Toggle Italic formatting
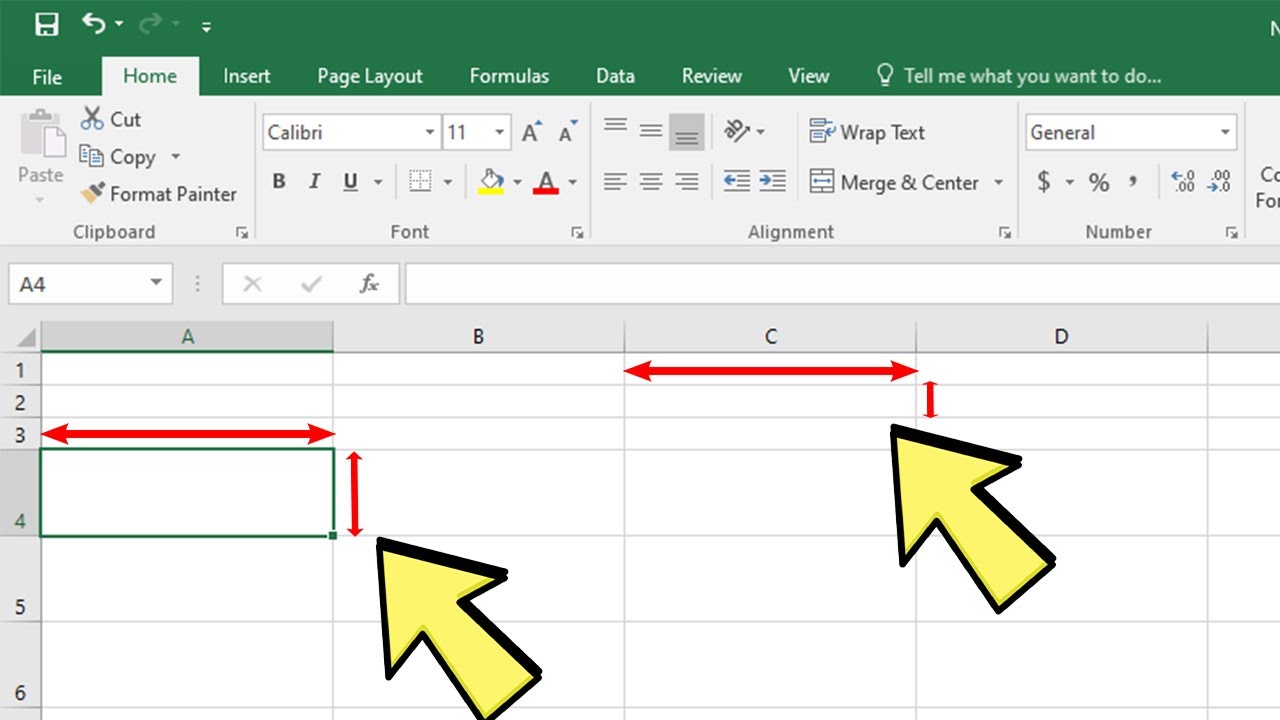The image size is (1280, 720). (314, 182)
